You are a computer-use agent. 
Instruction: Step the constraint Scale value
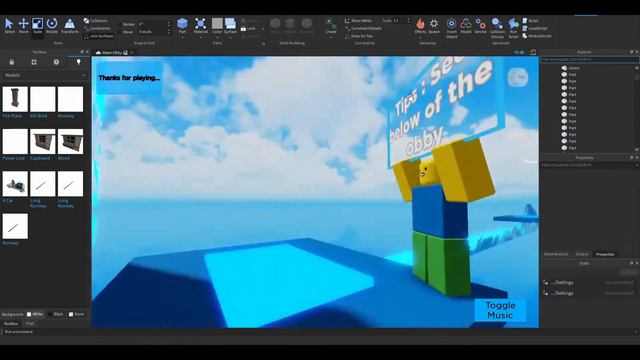pyautogui.click(x=408, y=20)
